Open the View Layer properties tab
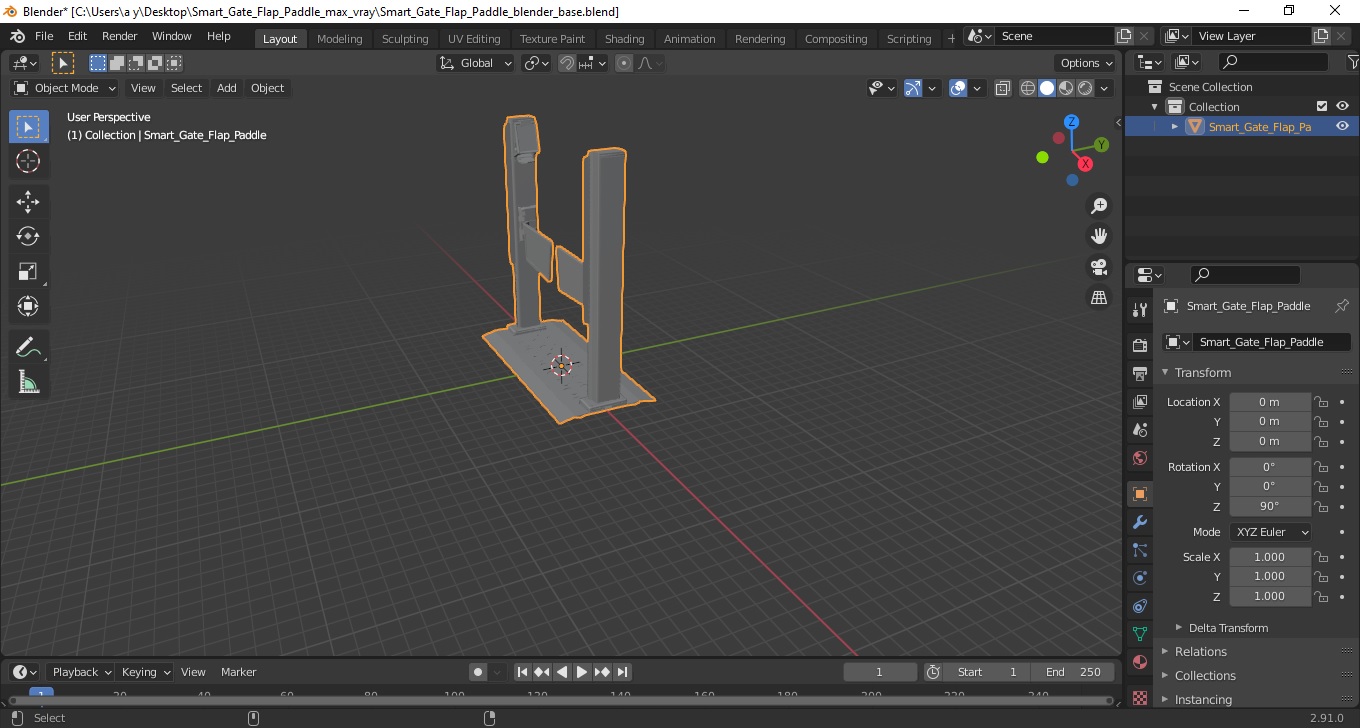This screenshot has width=1360, height=728. [x=1139, y=402]
